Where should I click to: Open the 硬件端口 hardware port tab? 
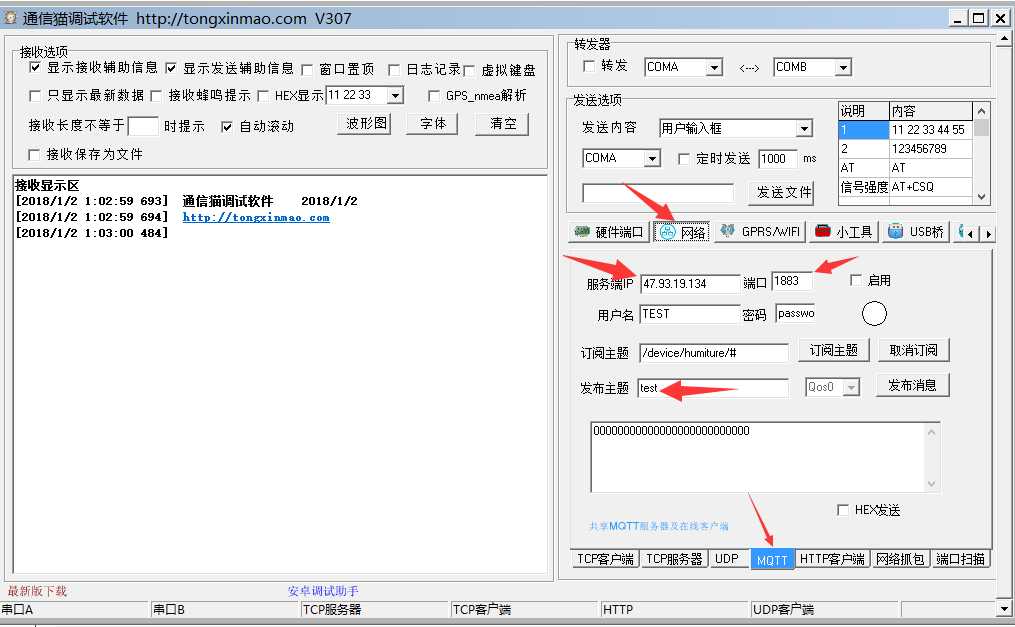(x=607, y=232)
